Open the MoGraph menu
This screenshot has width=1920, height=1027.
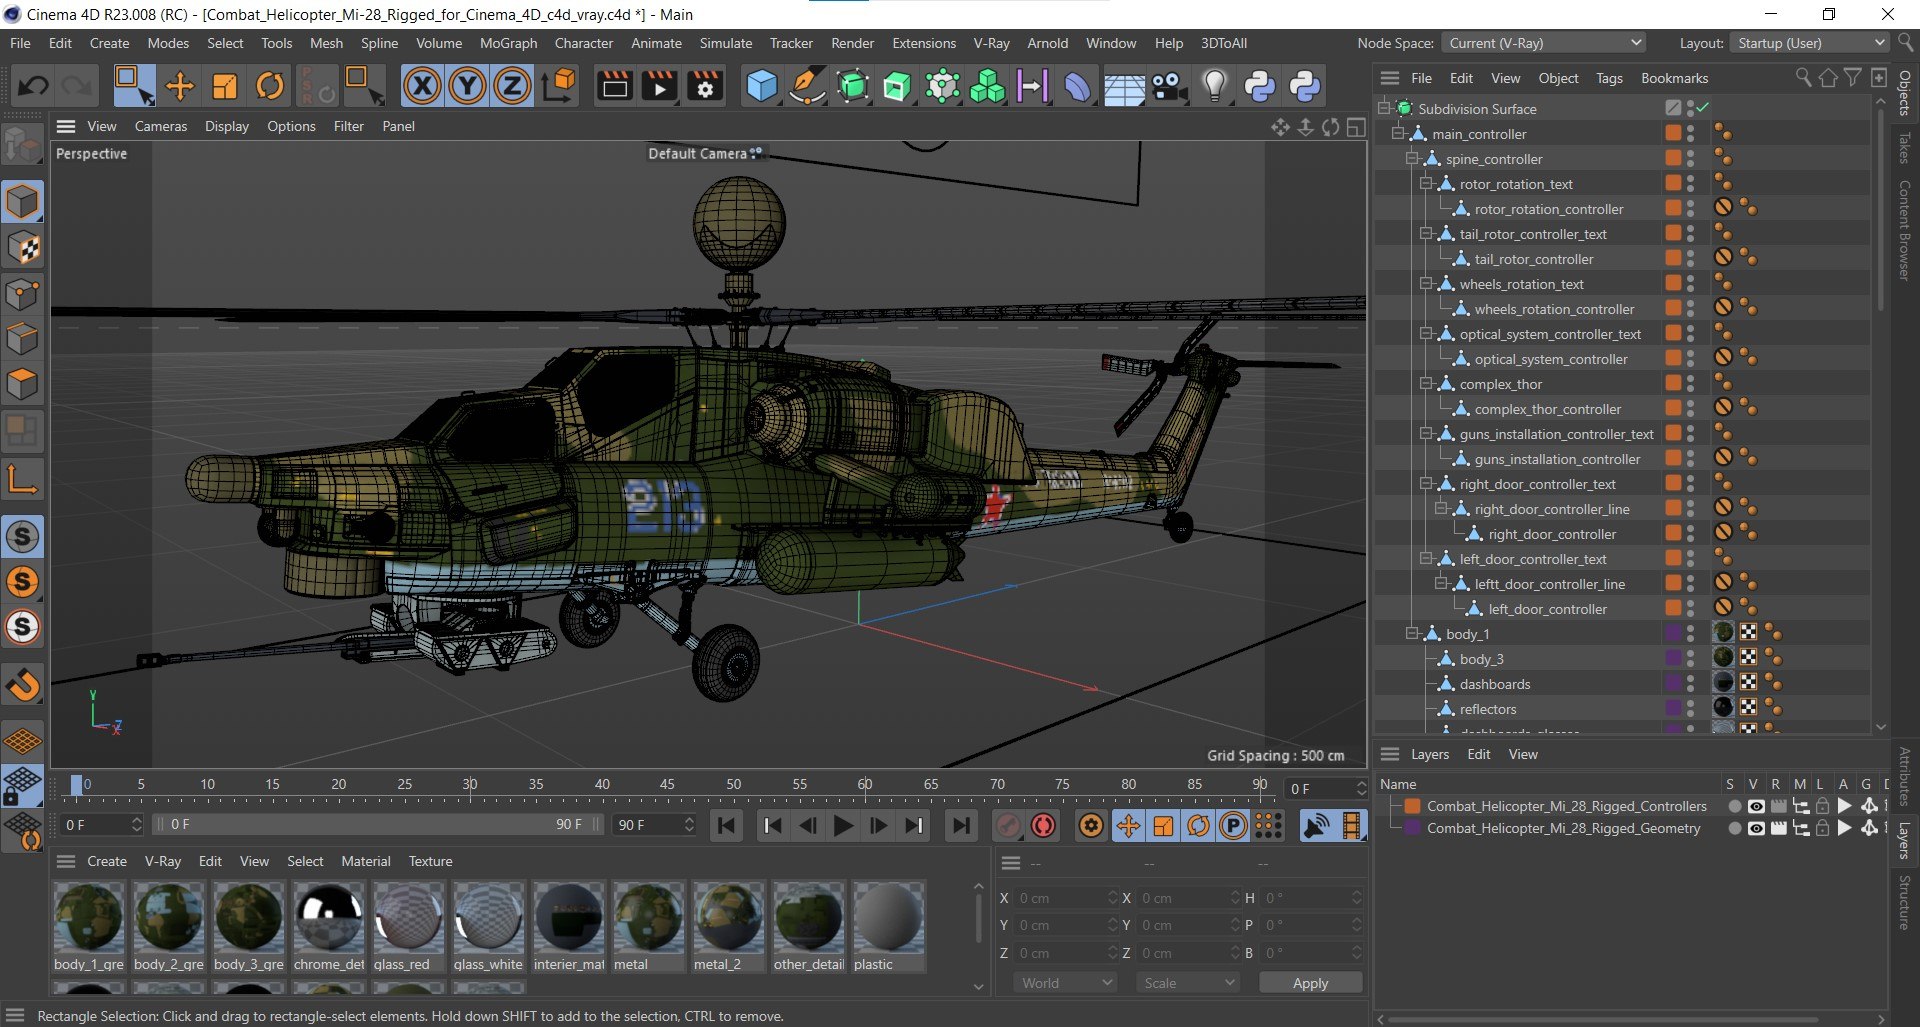[508, 43]
